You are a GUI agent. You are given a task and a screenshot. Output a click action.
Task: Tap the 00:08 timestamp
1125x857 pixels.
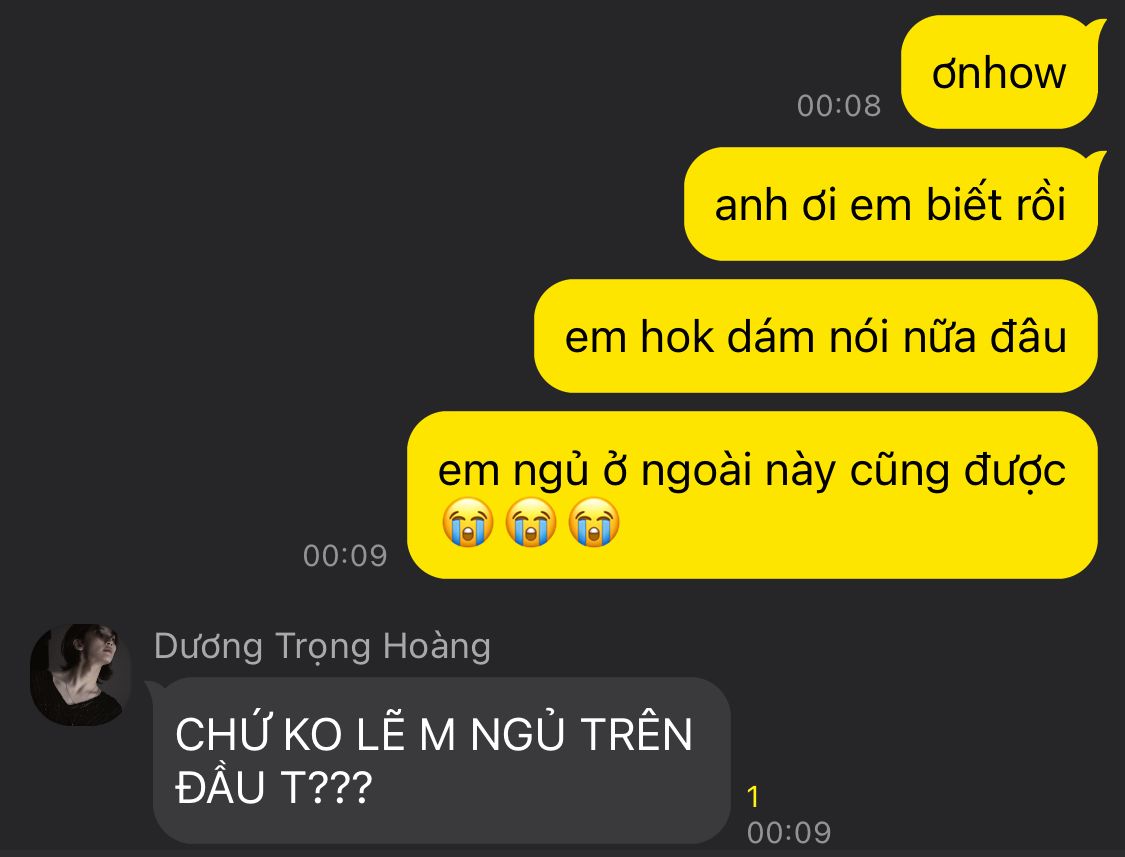click(x=839, y=106)
